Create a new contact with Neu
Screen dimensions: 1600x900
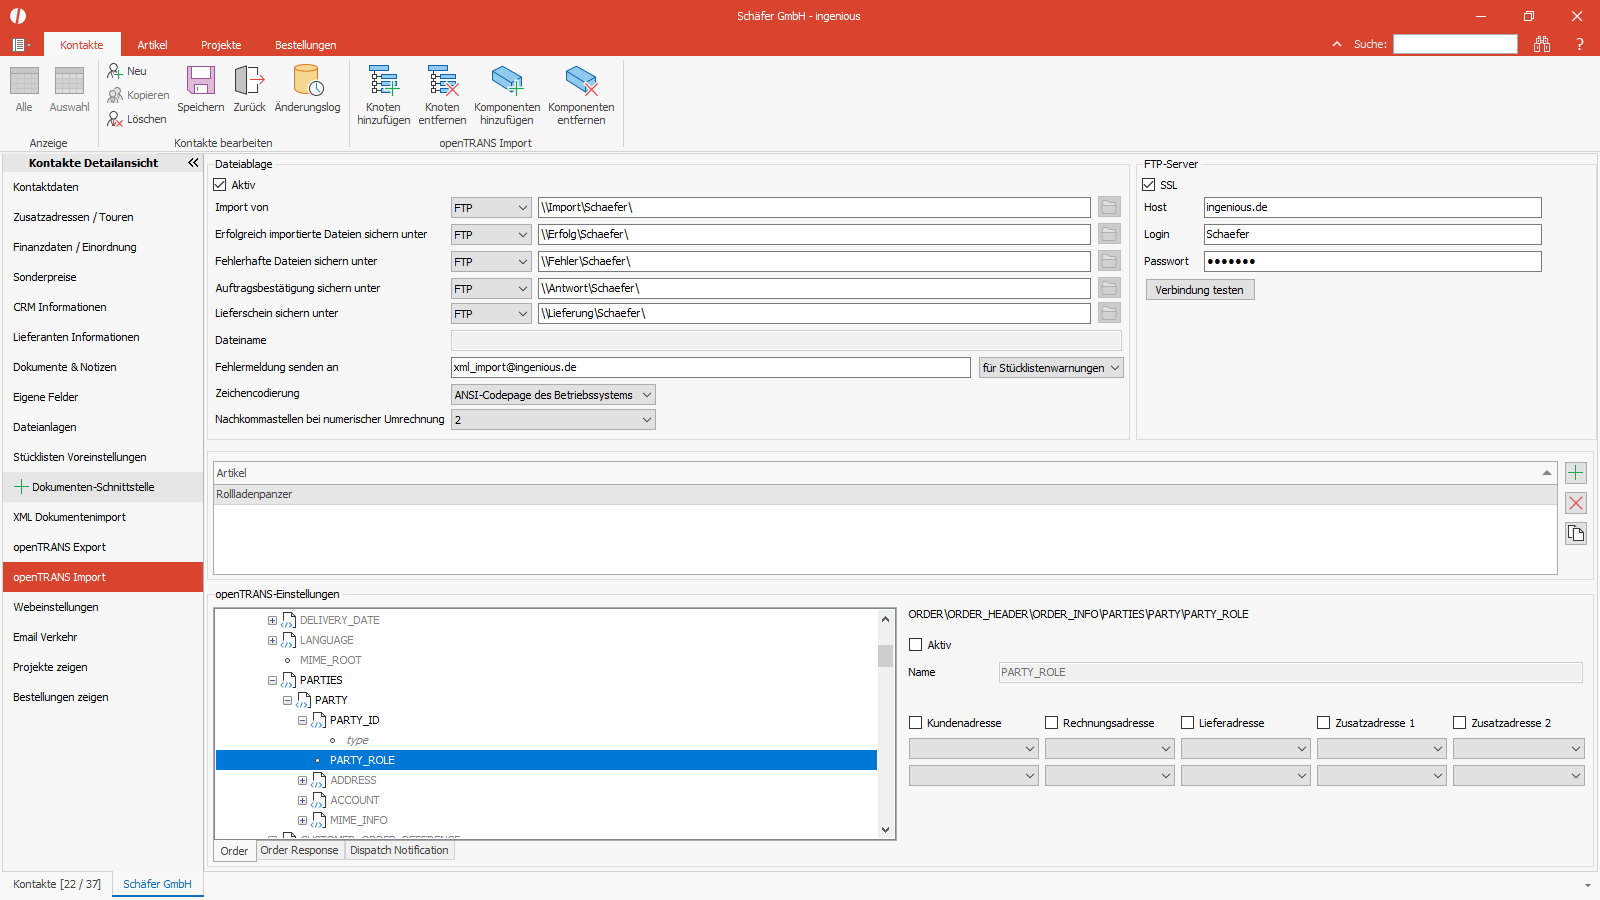[127, 71]
